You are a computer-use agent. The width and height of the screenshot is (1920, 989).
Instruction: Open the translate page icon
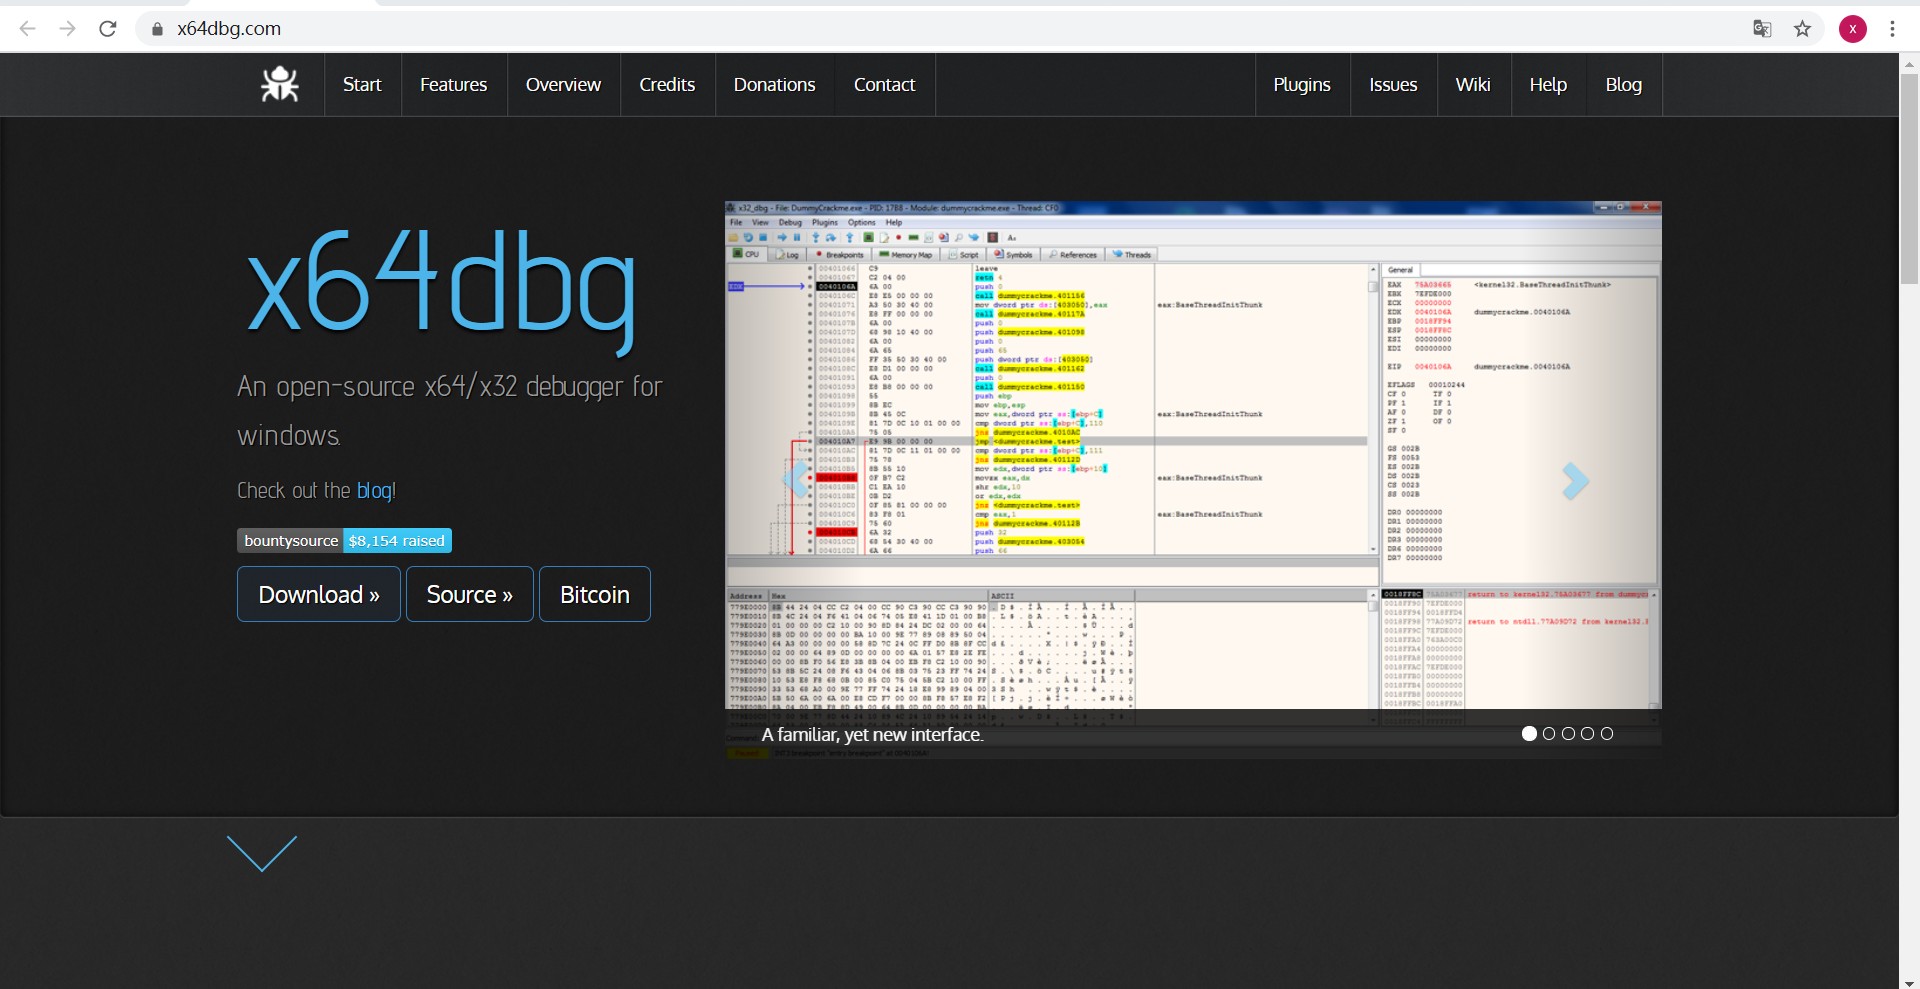1762,29
